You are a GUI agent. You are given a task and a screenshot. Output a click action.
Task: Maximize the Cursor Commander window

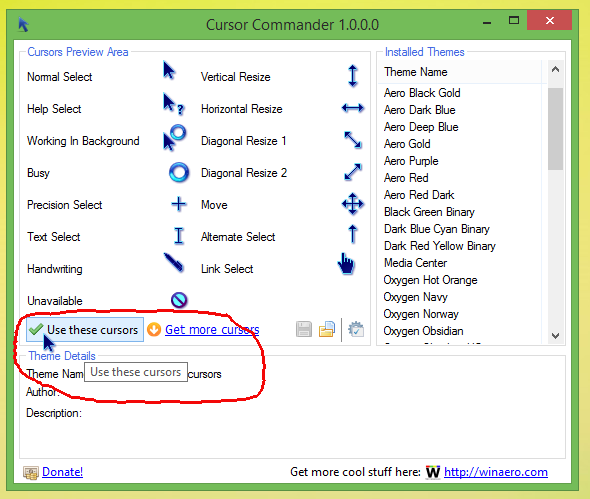(x=514, y=20)
